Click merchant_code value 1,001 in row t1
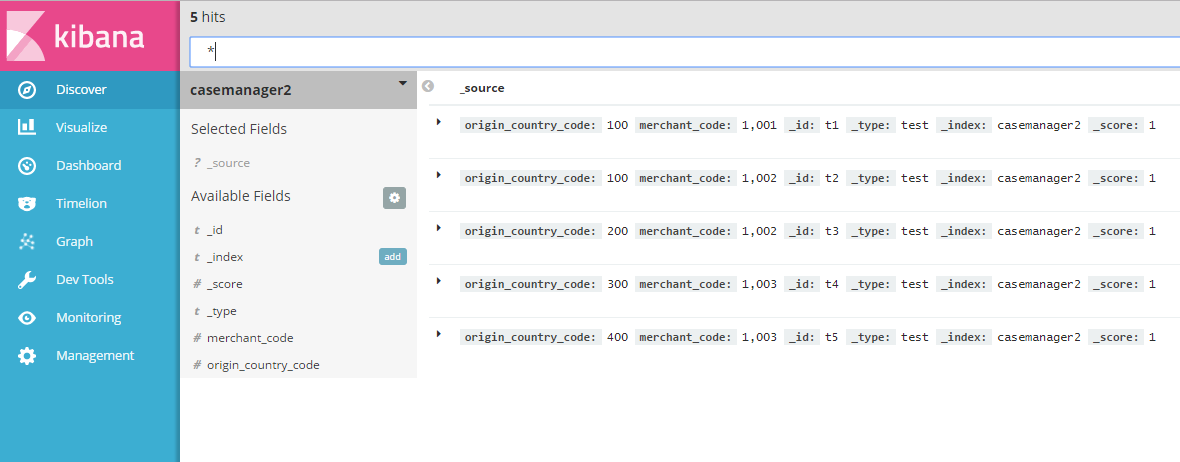Screen dimensions: 1180x462 [759, 126]
